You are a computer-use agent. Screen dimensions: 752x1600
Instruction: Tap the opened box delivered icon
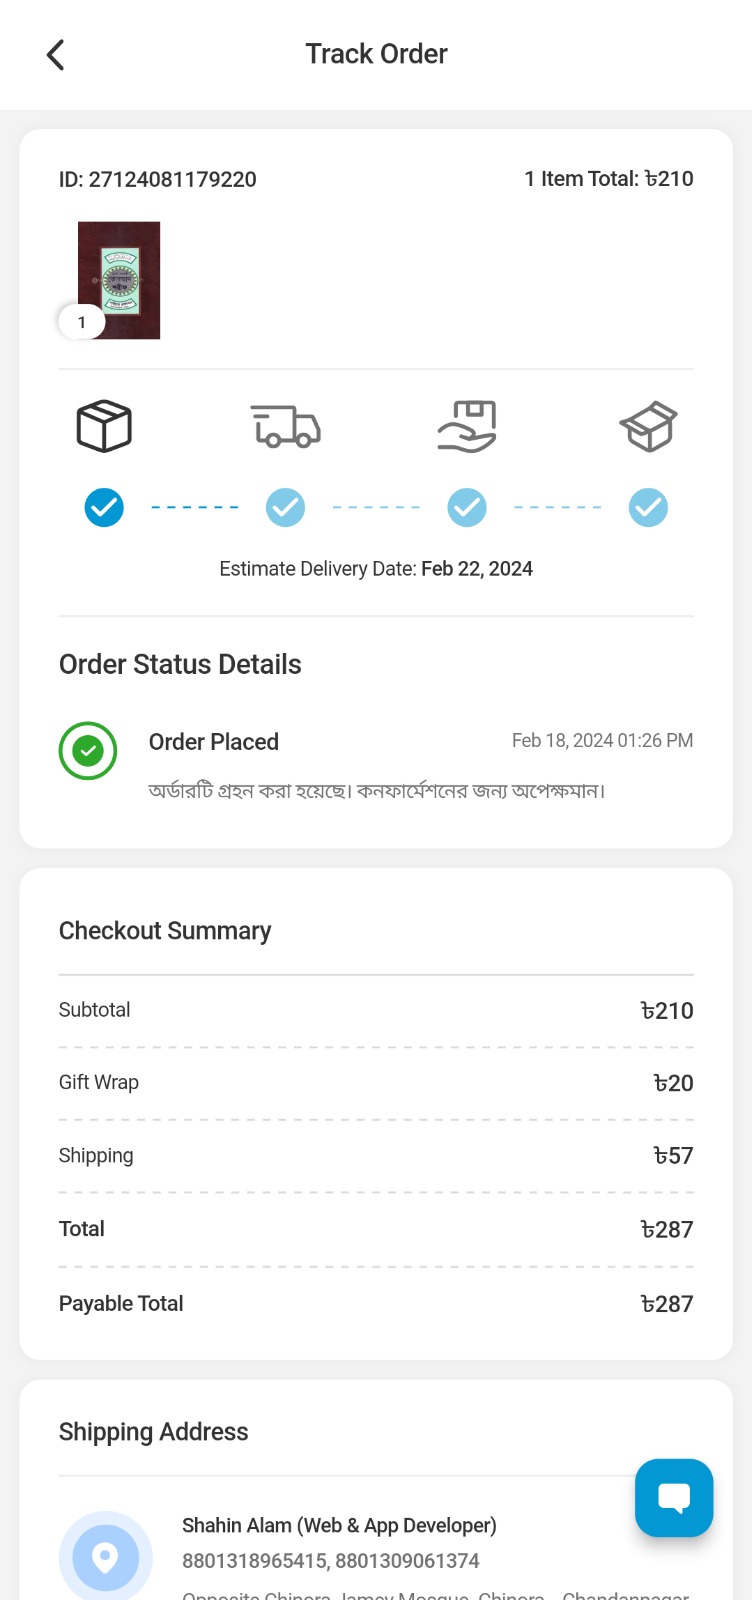click(x=648, y=426)
